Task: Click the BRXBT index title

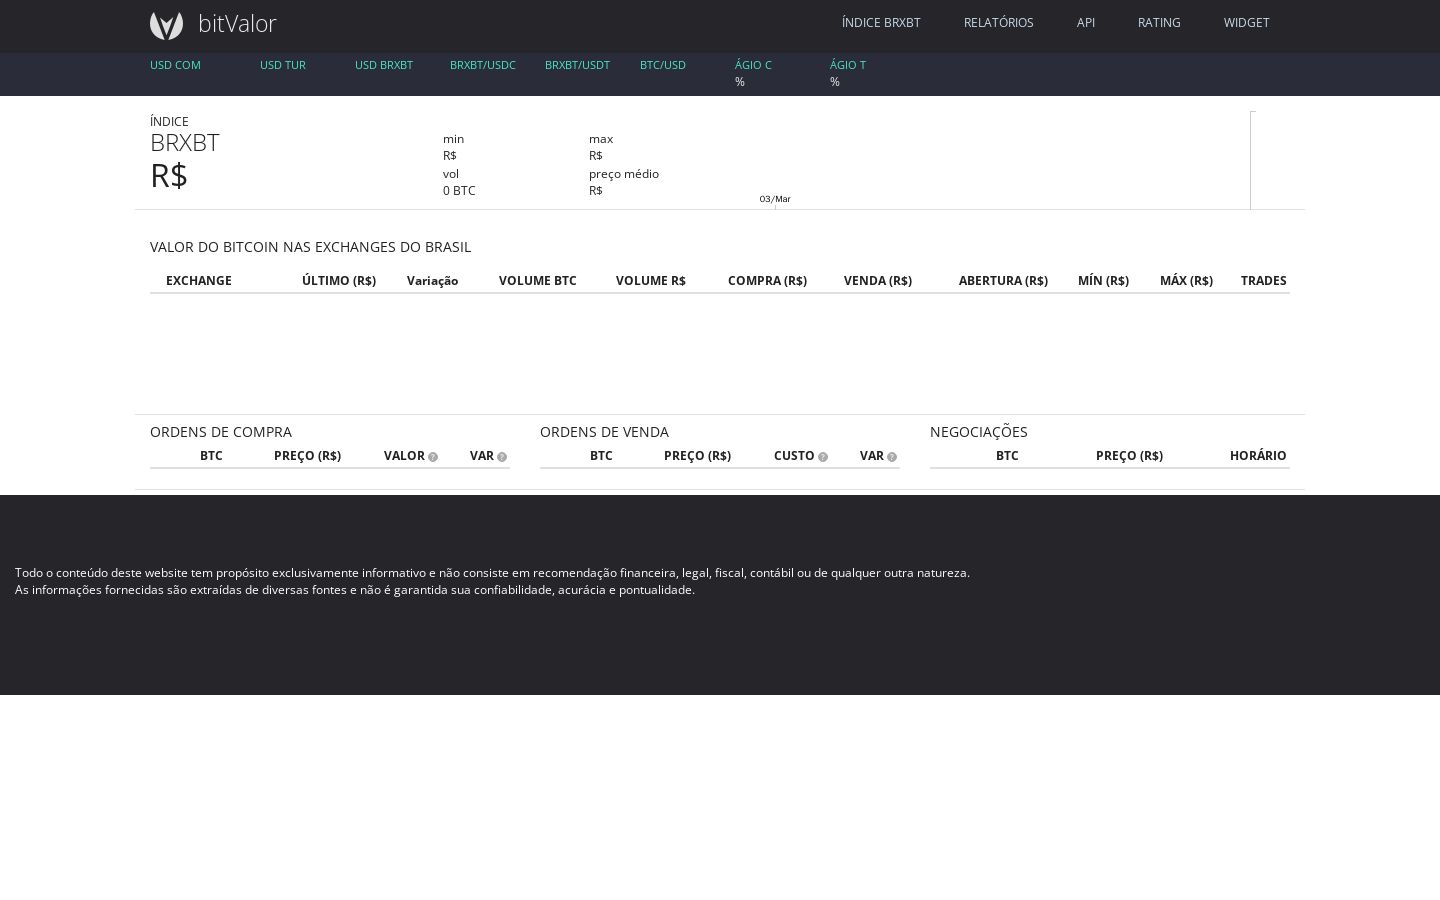Action: [x=185, y=143]
